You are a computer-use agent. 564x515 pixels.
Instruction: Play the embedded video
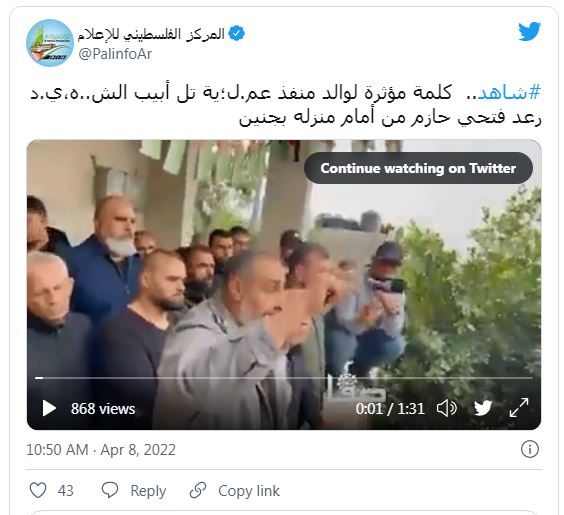pos(49,409)
